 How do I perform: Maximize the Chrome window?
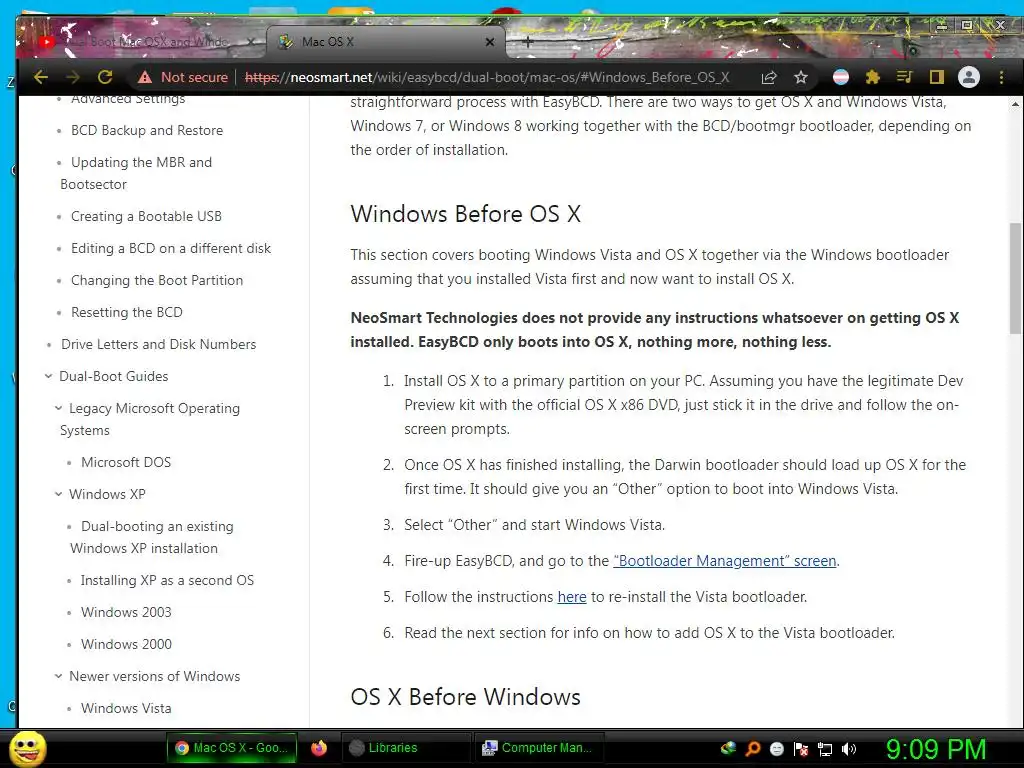coord(967,25)
